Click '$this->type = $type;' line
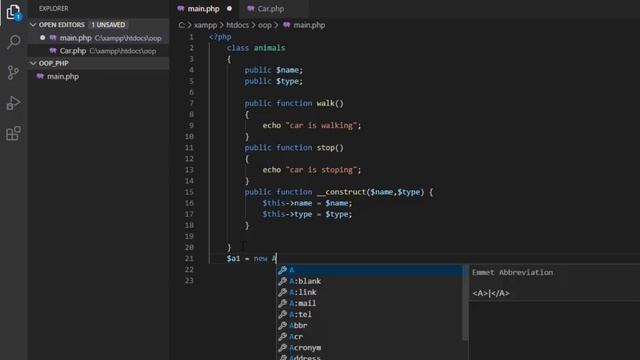The width and height of the screenshot is (640, 360). coord(307,214)
